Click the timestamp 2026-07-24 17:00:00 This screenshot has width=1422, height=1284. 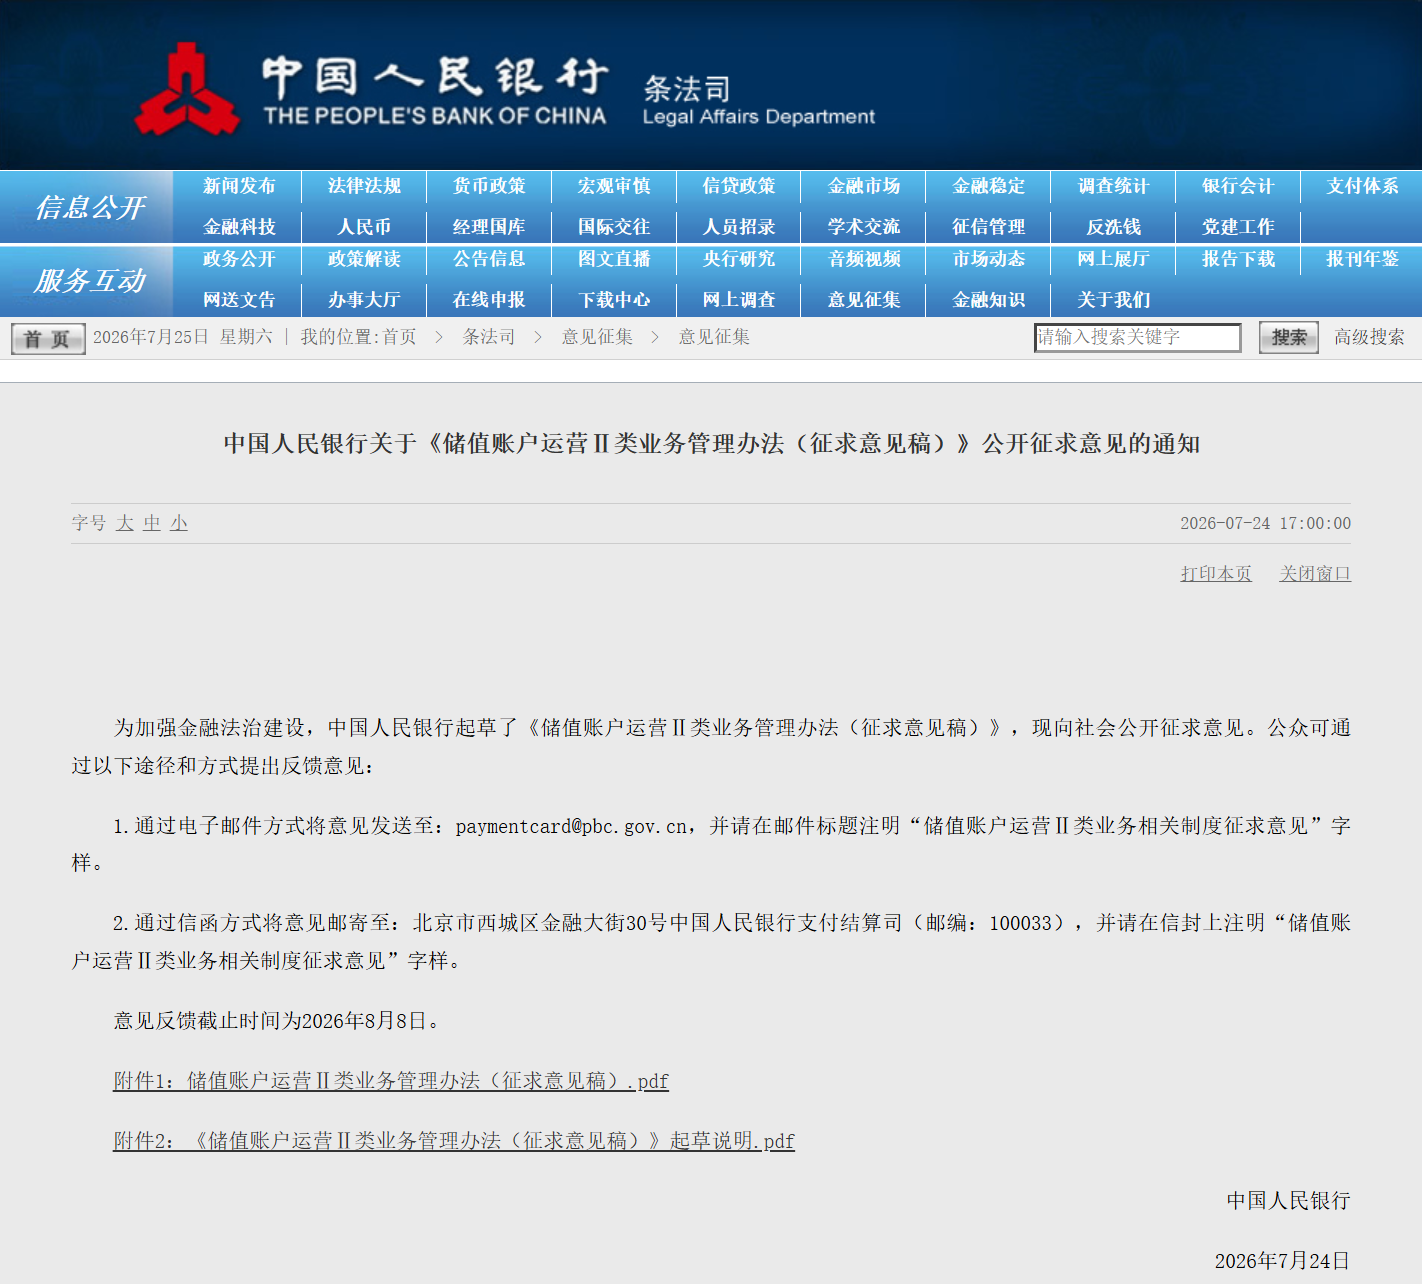point(1265,523)
